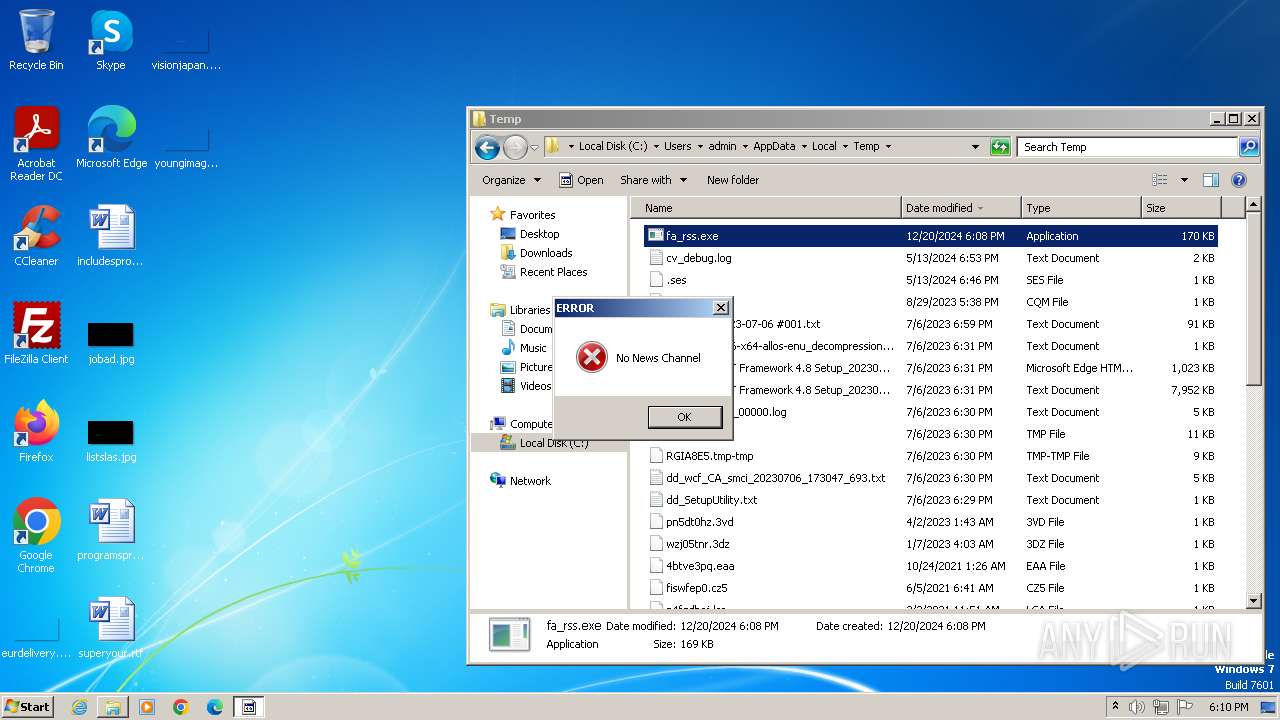The width and height of the screenshot is (1280, 720).
Task: Click the file list scrollbar up arrow
Action: click(1254, 206)
